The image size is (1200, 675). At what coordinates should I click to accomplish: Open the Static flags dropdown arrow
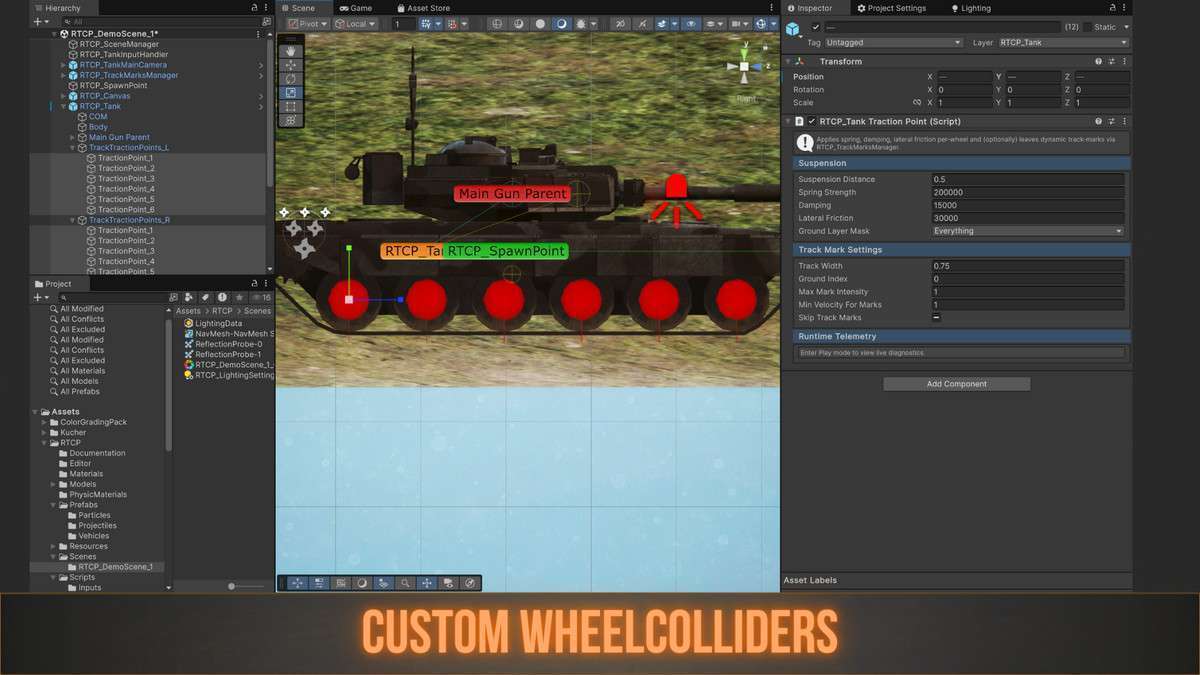(1126, 27)
